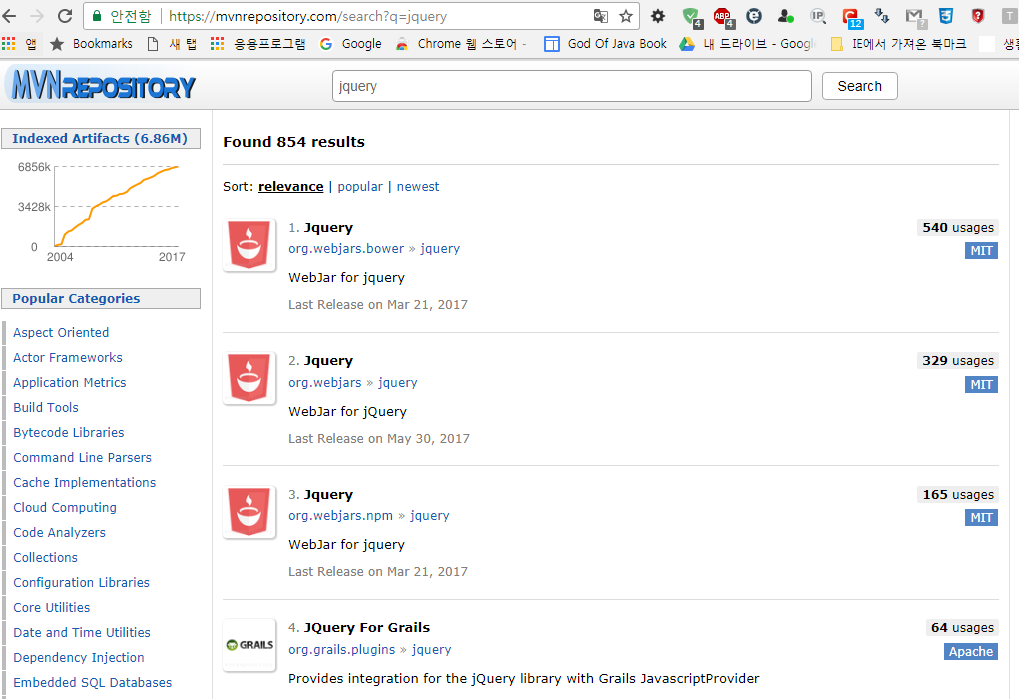Open the Google bookmark
Screen dimensions: 1019x699
pyautogui.click(x=350, y=44)
